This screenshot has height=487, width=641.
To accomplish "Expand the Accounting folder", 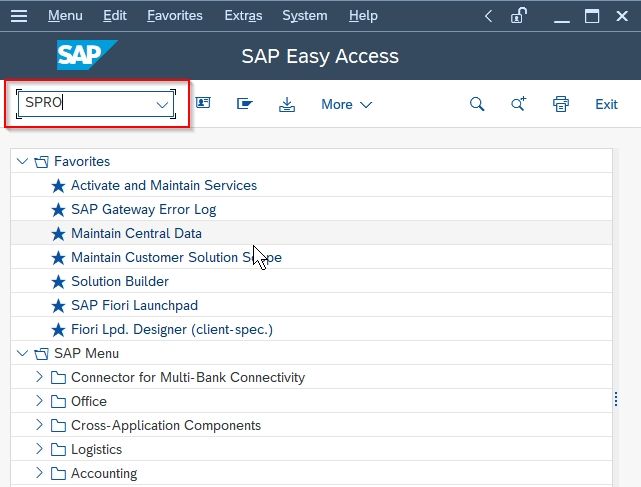I will tap(39, 473).
